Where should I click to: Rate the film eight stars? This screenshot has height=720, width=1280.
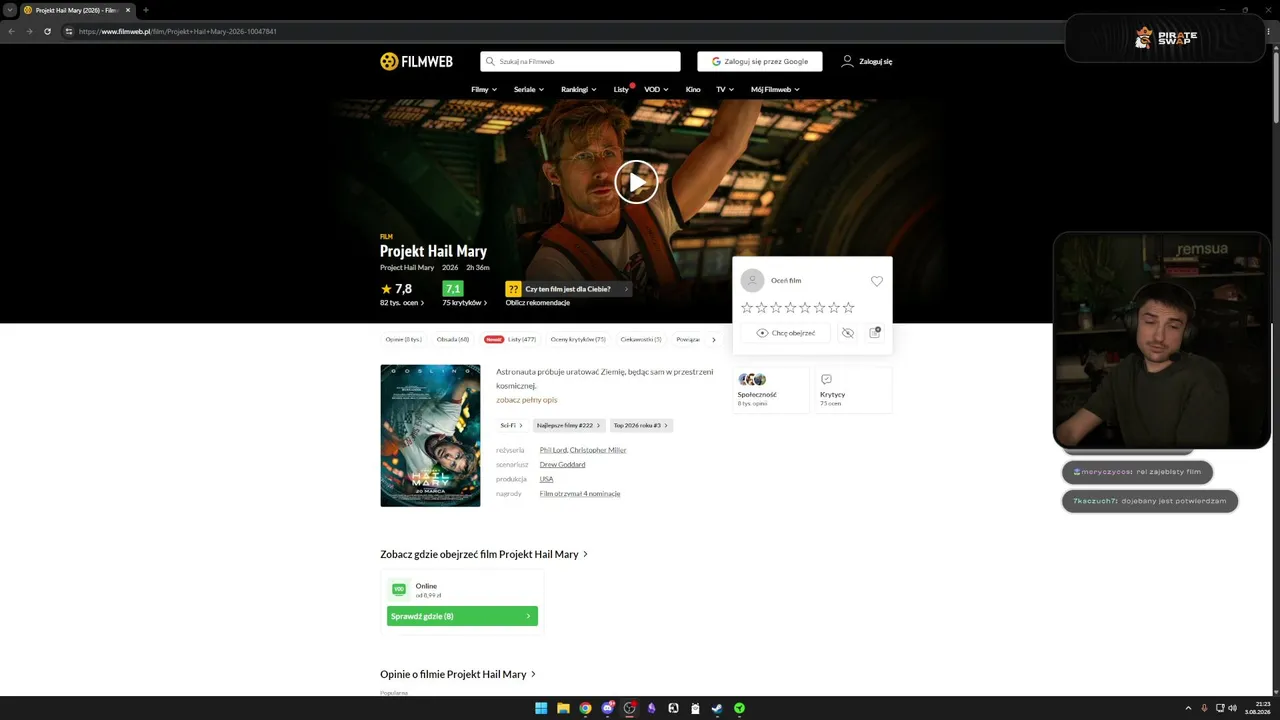pos(848,308)
